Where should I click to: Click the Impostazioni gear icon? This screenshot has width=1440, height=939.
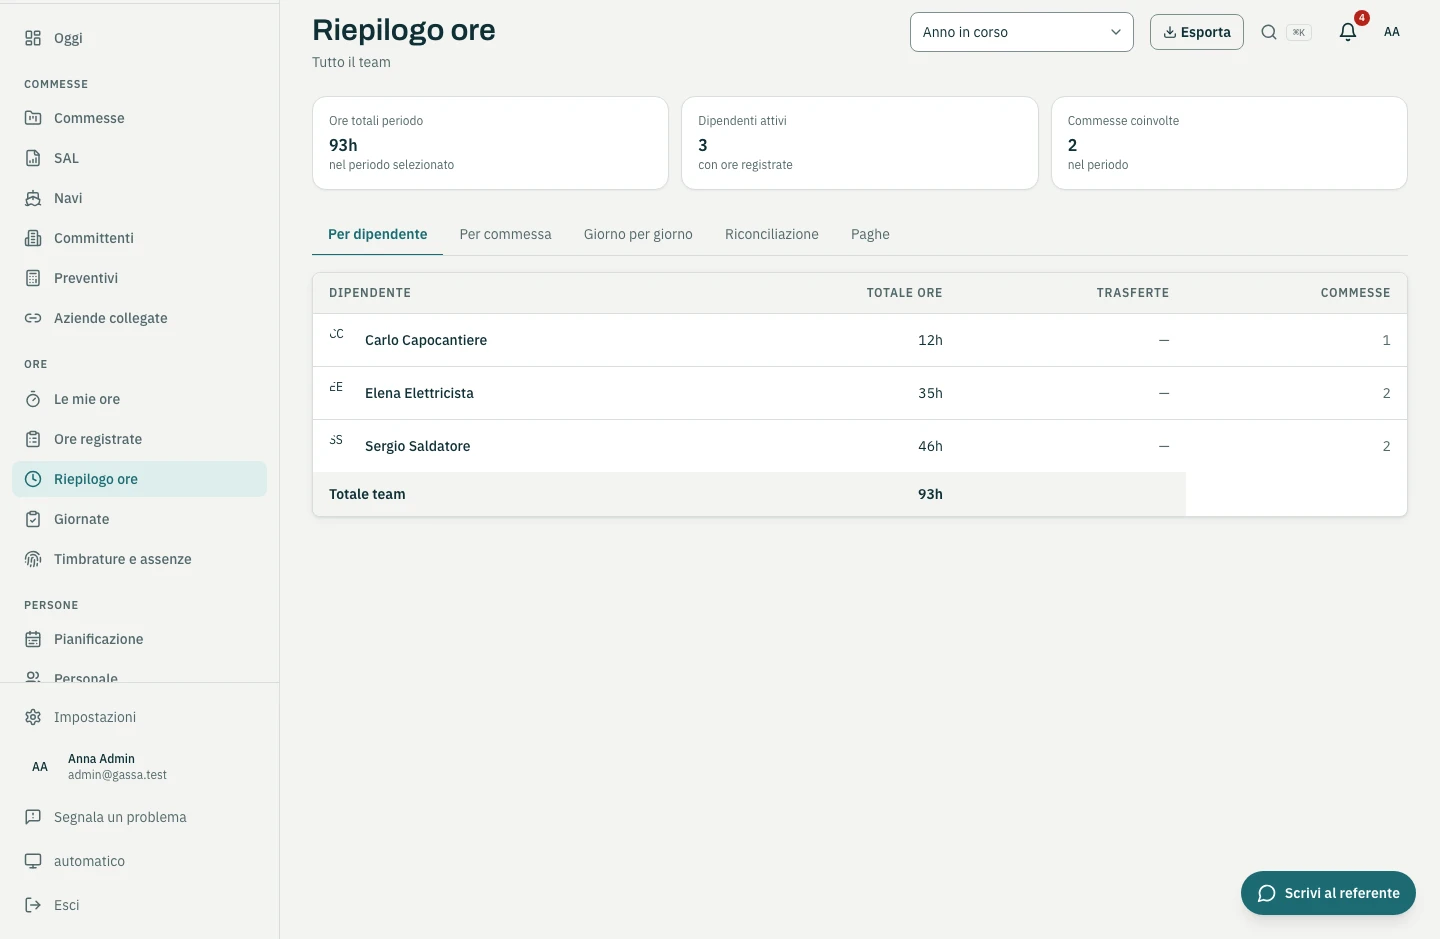(33, 717)
